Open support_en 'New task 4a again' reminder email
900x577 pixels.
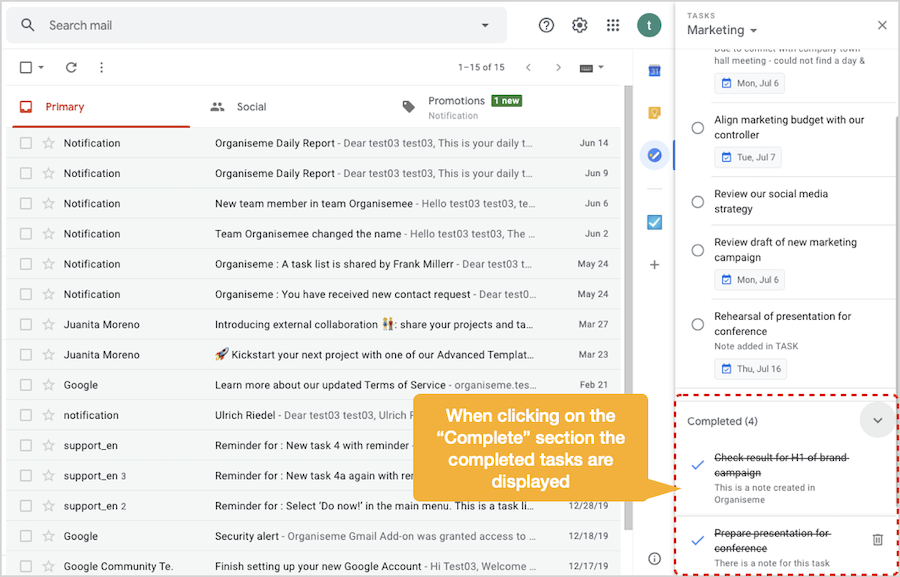pyautogui.click(x=314, y=475)
